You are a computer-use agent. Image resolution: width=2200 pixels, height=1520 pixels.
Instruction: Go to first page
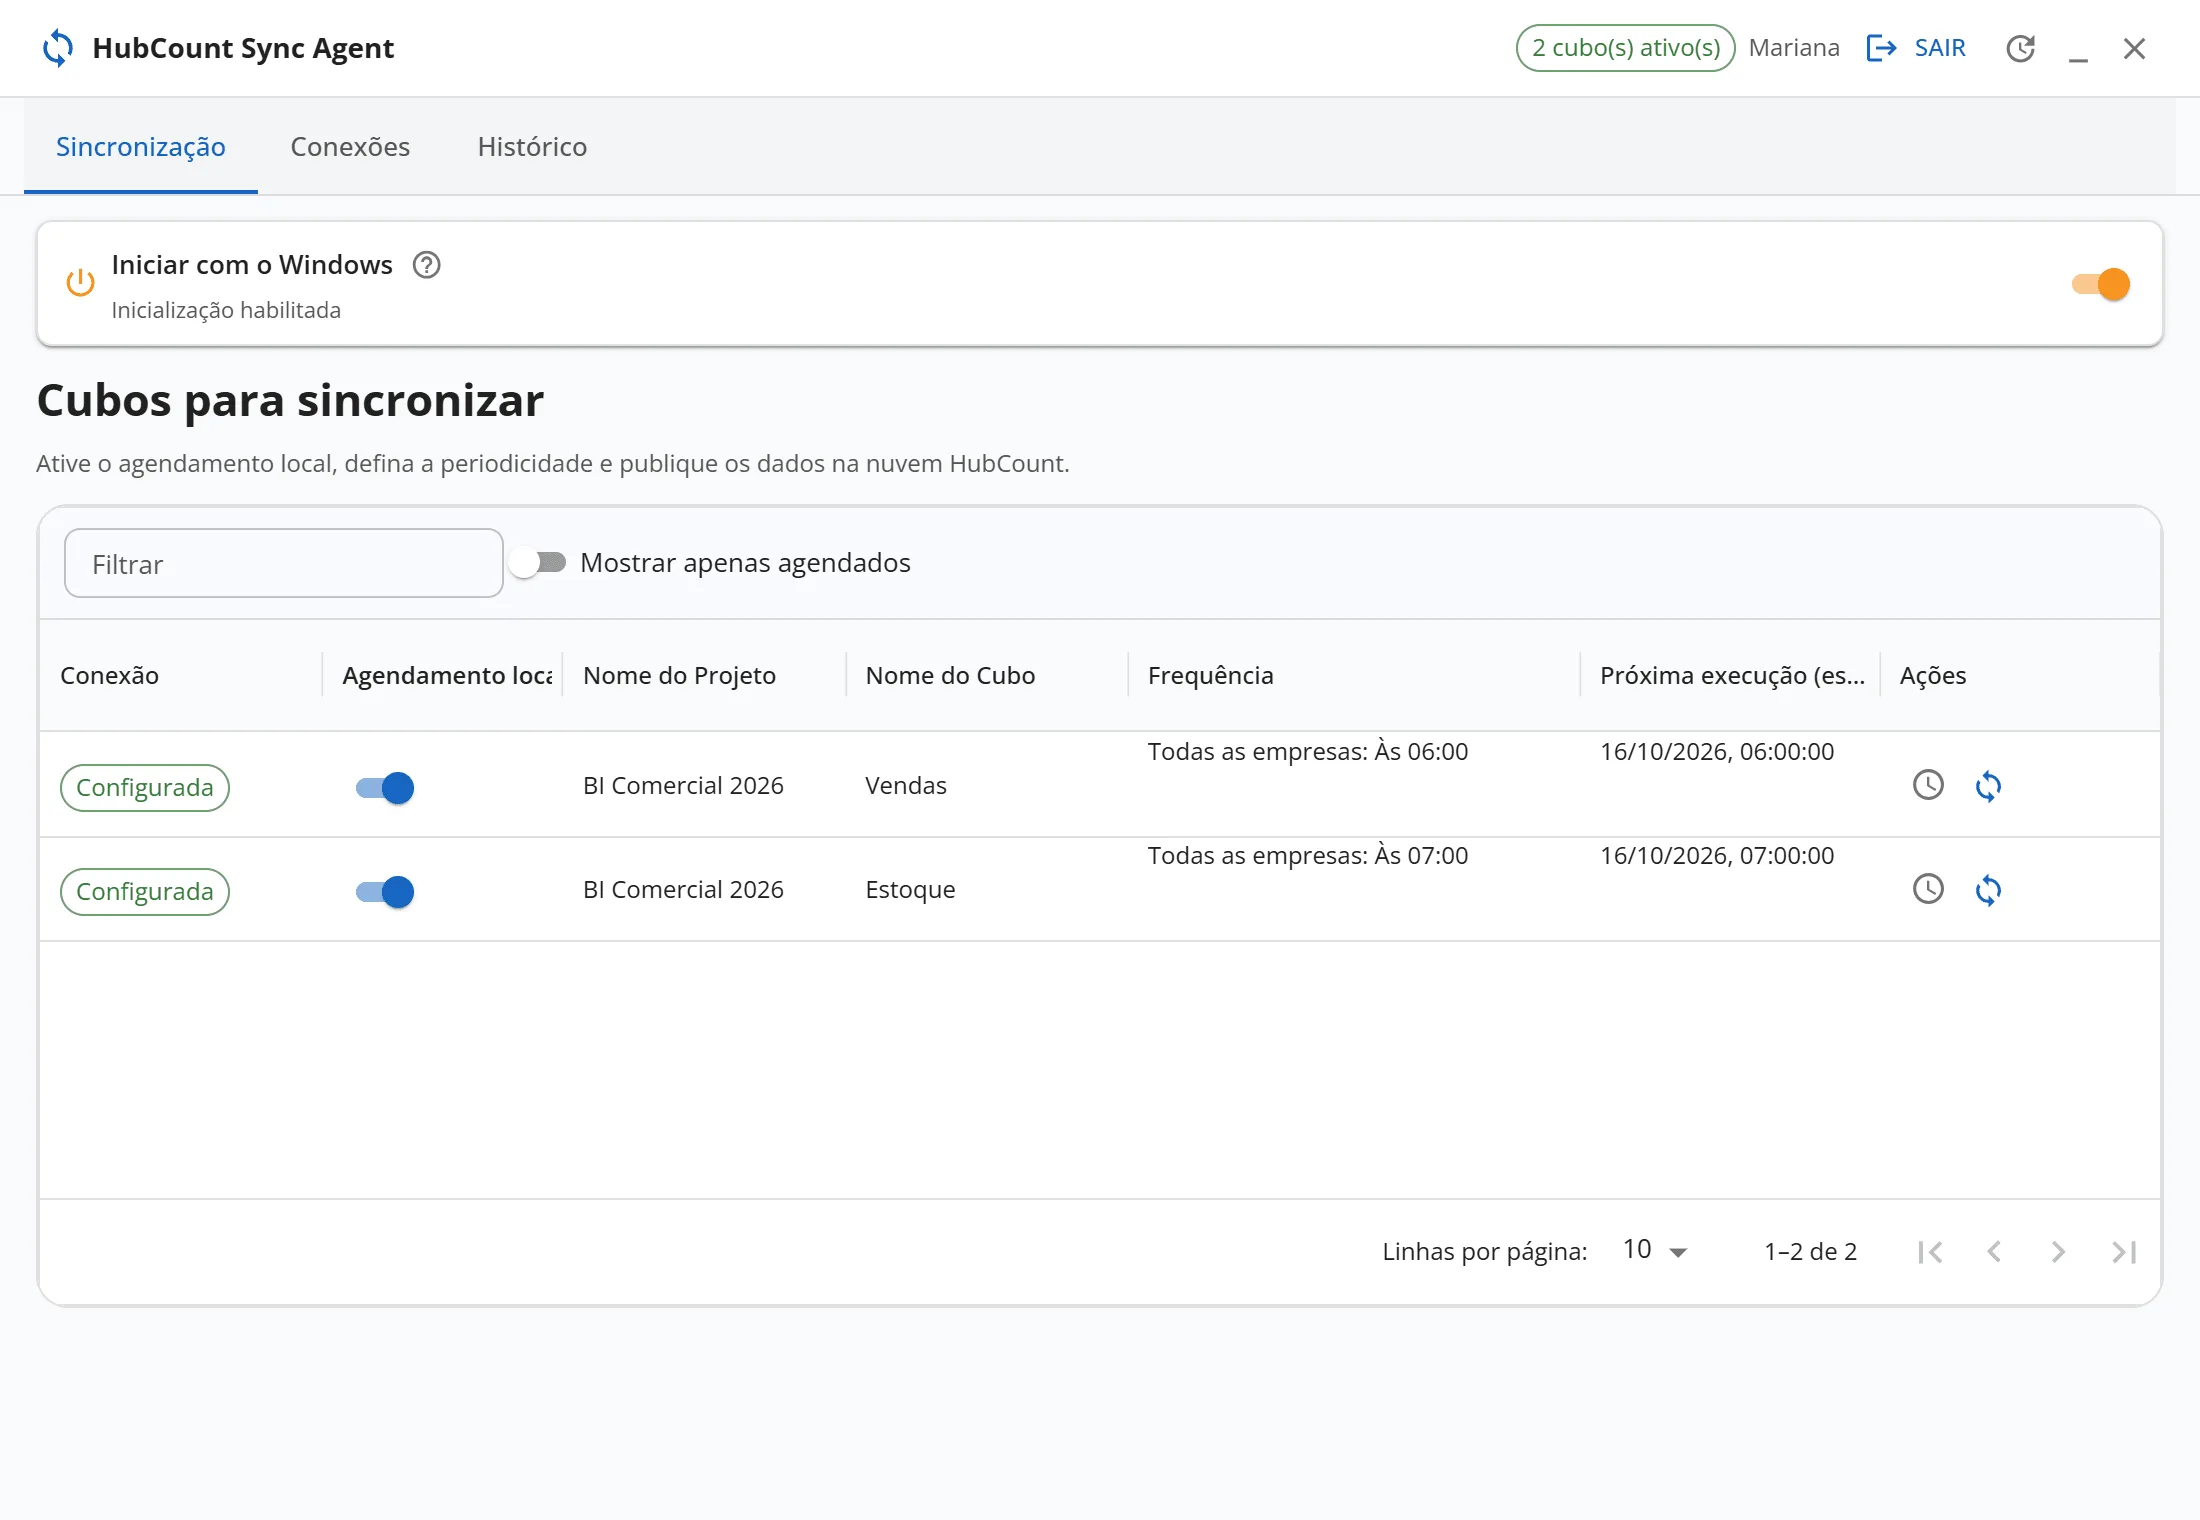click(x=1930, y=1252)
